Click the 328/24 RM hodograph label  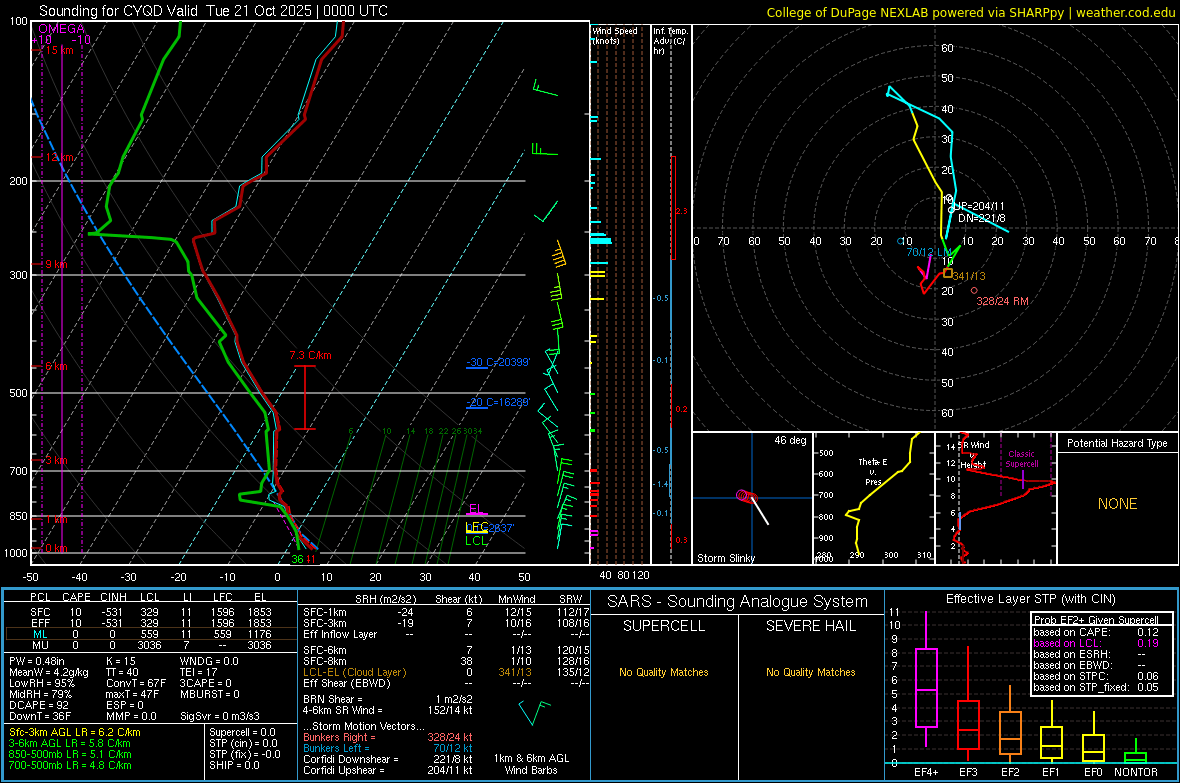click(x=1002, y=301)
